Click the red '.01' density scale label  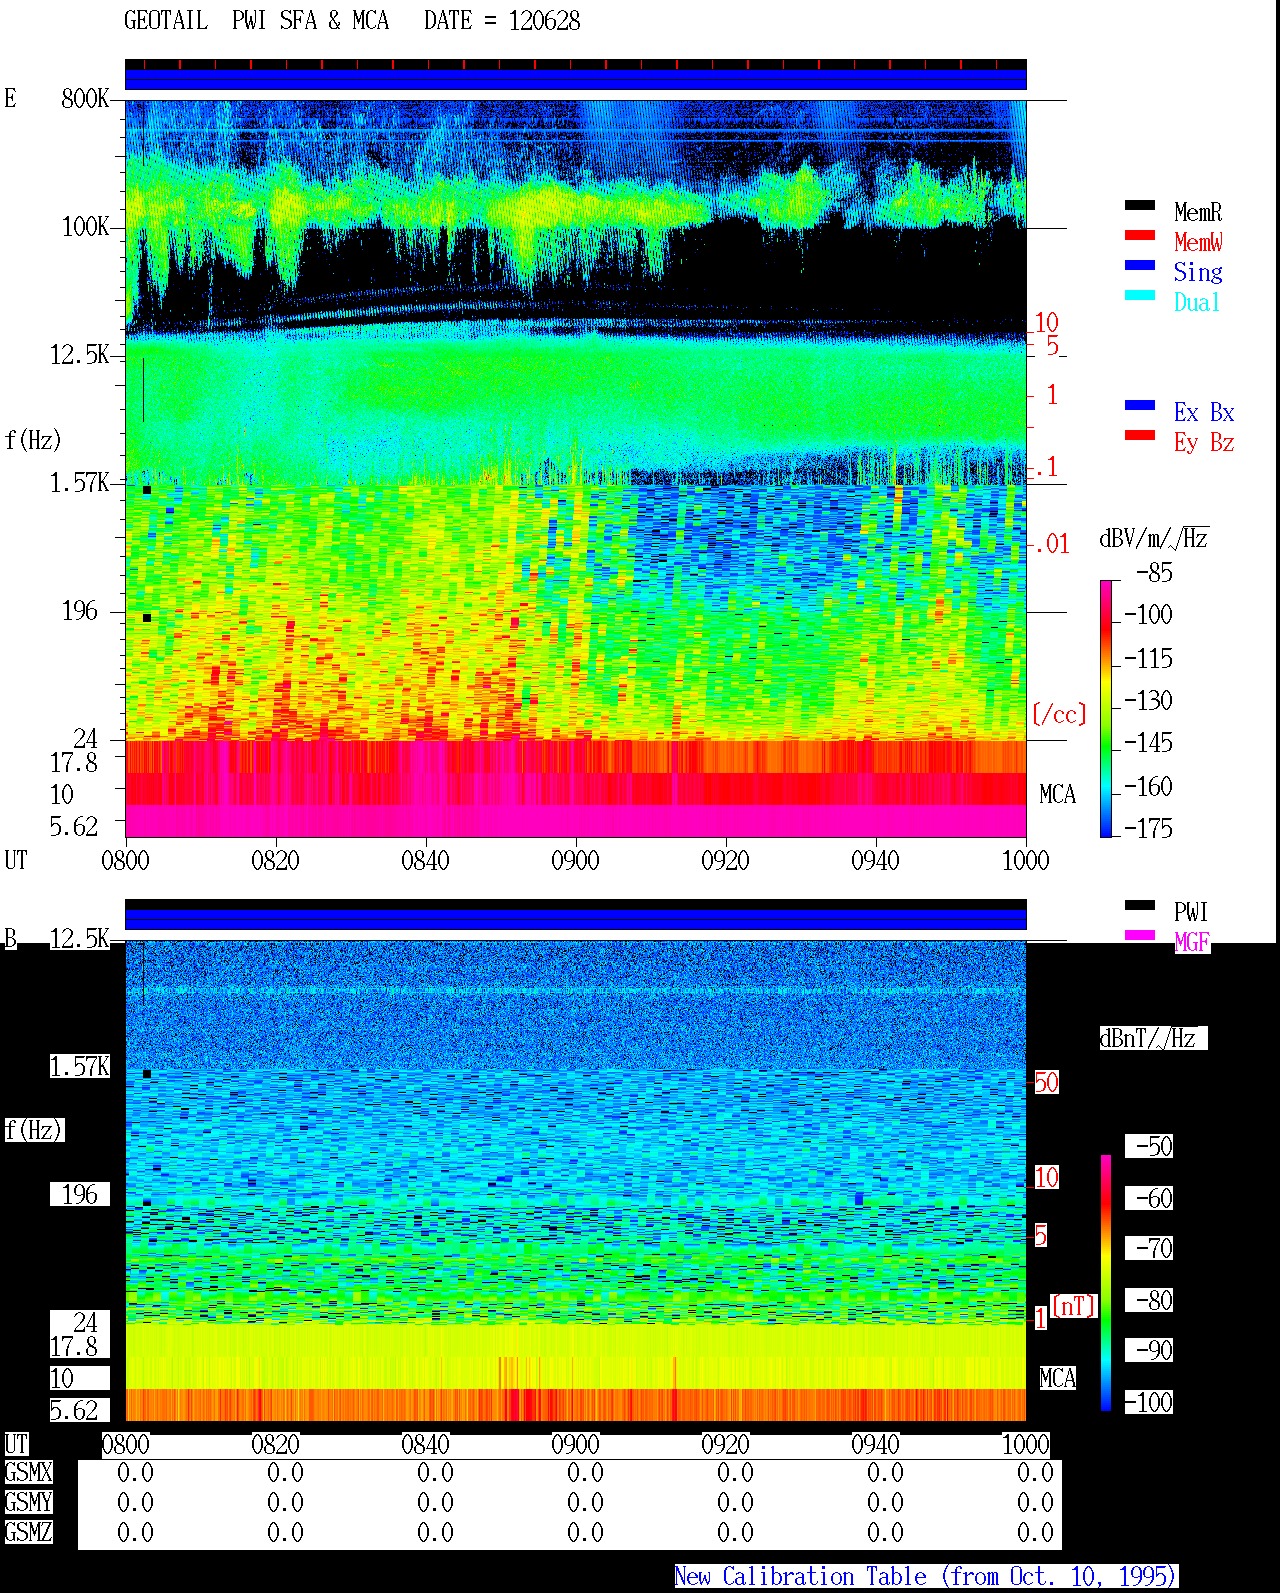click(1051, 545)
